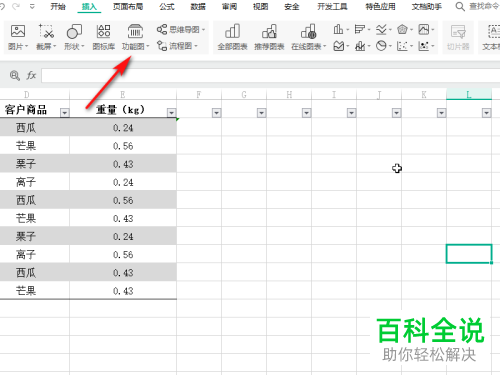This screenshot has height=375, width=500.
Task: Click the redo arrow in quick access bar
Action: pos(16,6)
